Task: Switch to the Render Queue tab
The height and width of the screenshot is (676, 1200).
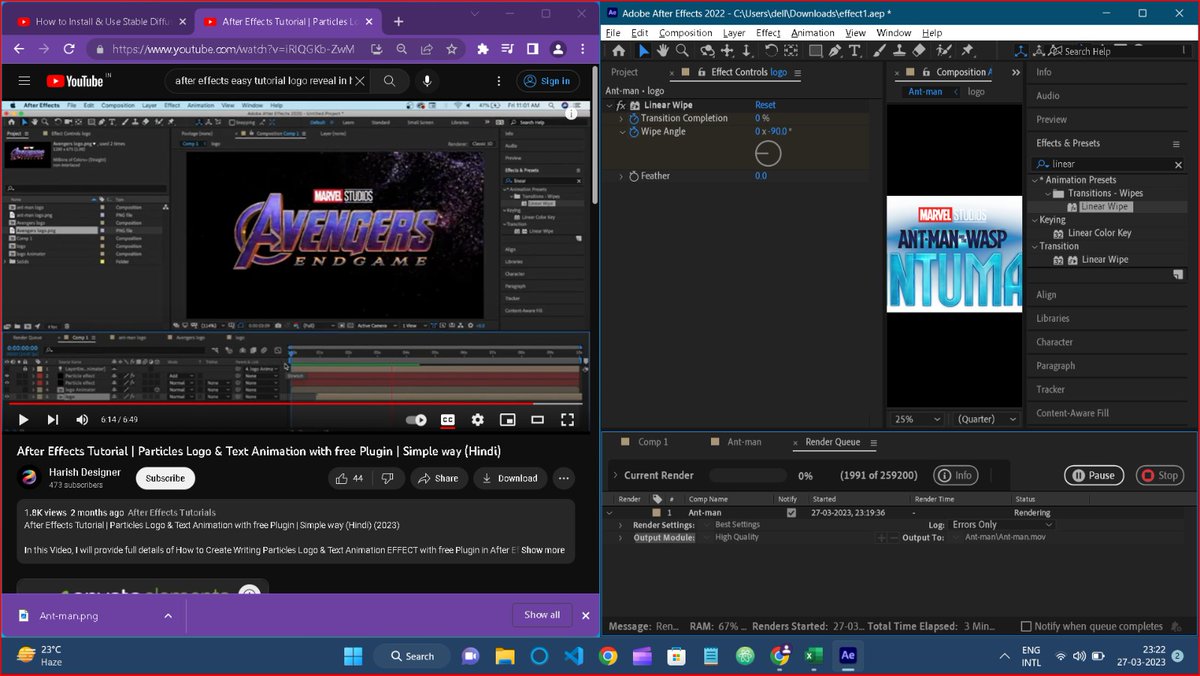Action: [834, 442]
